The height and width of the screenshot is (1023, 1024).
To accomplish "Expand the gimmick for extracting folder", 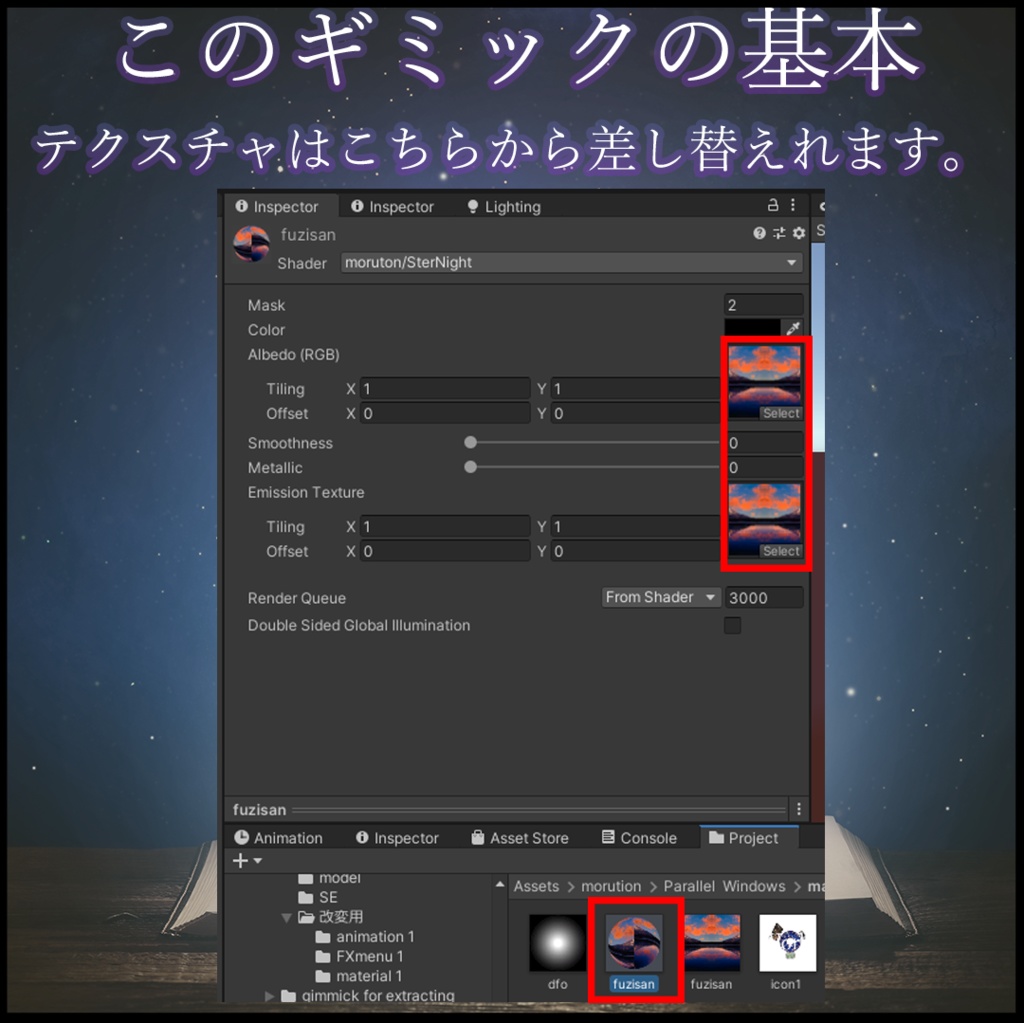I will click(x=269, y=996).
